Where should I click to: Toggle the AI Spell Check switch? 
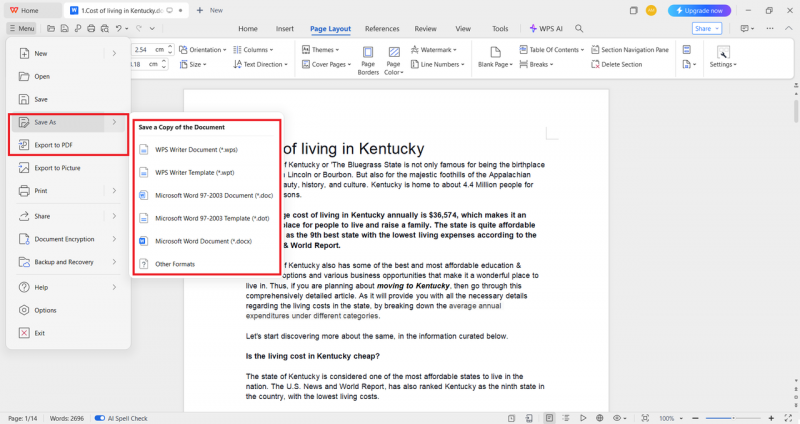pos(100,418)
